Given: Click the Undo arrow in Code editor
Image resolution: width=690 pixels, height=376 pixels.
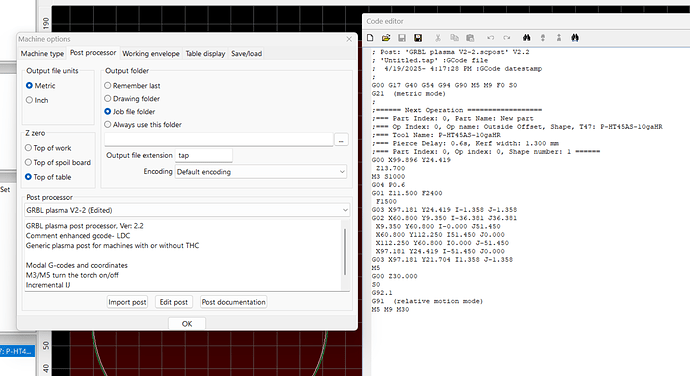Looking at the screenshot, I should click(x=491, y=38).
